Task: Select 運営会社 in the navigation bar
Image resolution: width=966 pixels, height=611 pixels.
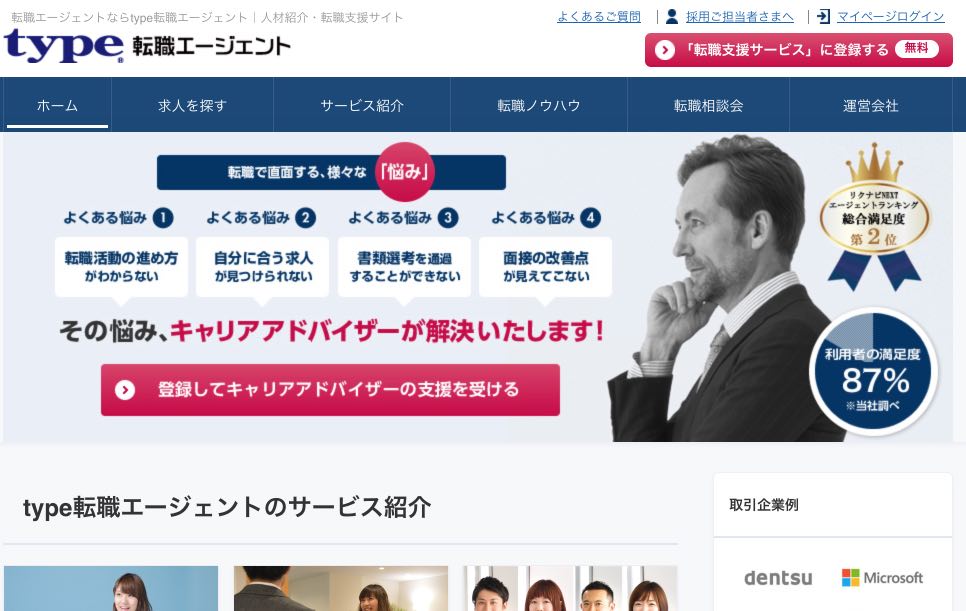Action: coord(871,105)
